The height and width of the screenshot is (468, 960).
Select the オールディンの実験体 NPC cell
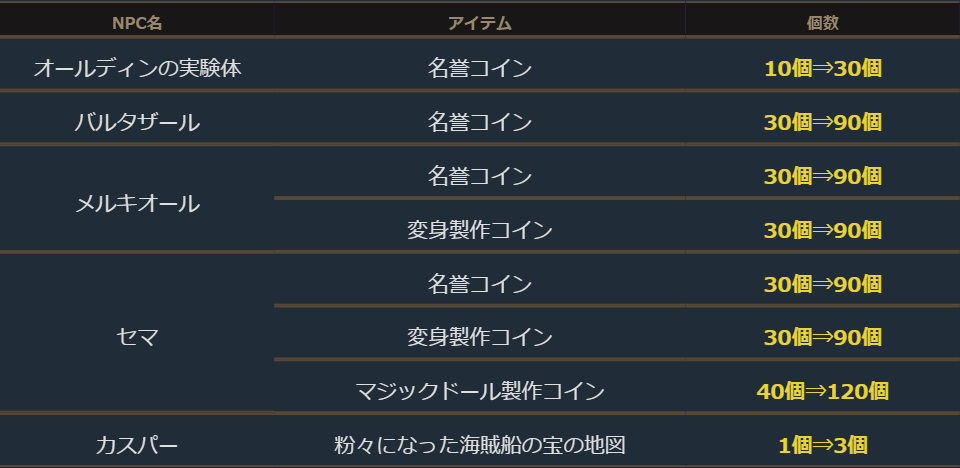137,69
